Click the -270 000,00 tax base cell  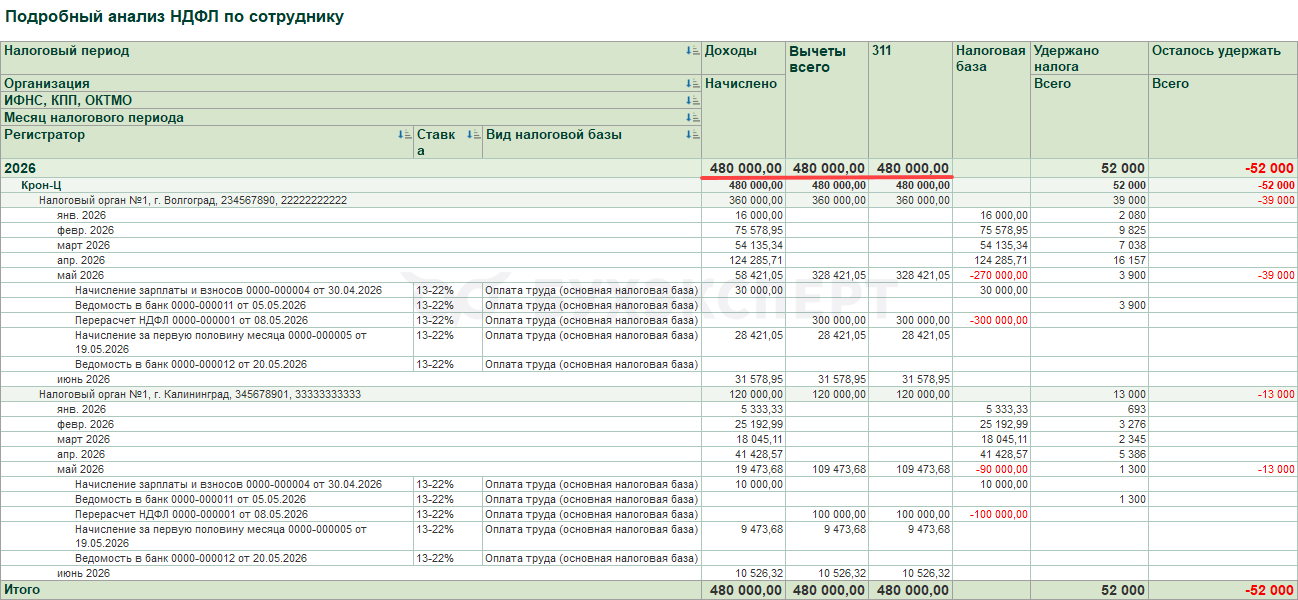pyautogui.click(x=991, y=275)
